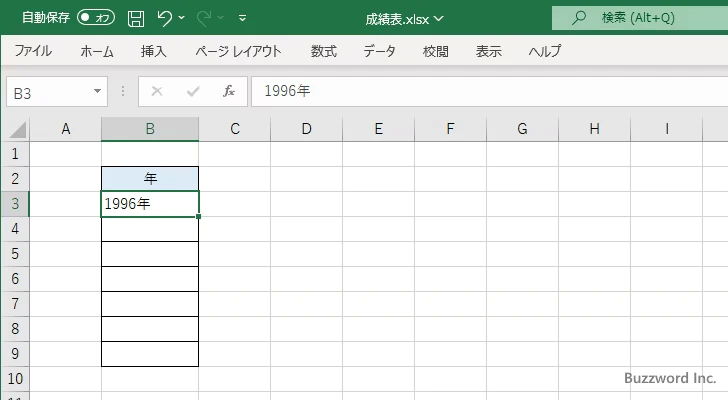Select column F header
Image resolution: width=728 pixels, height=400 pixels.
pos(450,129)
